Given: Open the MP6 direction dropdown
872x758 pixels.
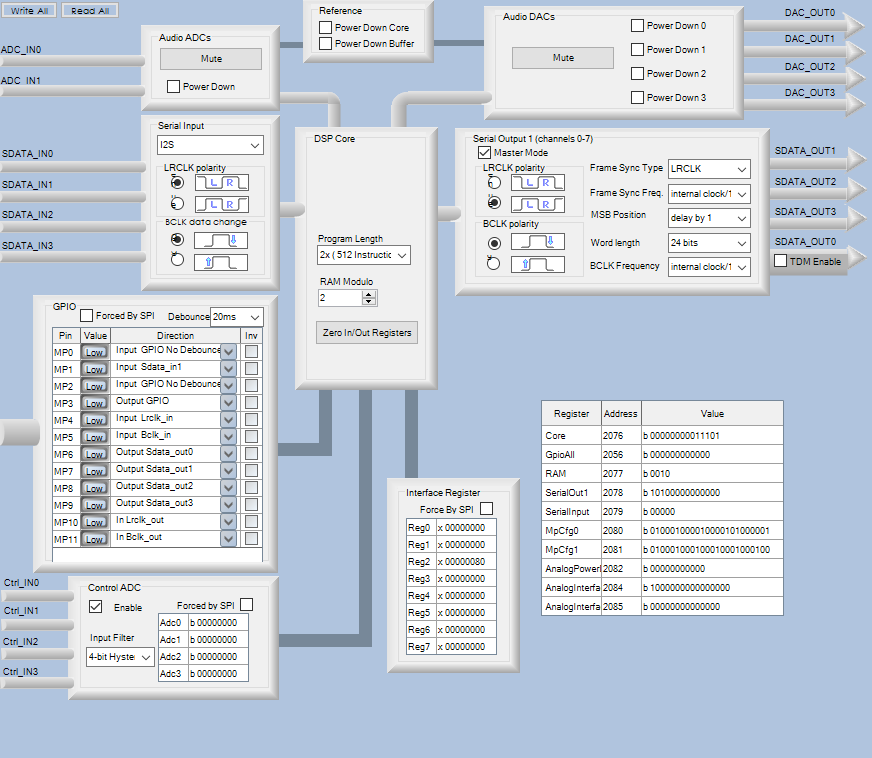Looking at the screenshot, I should coord(228,453).
